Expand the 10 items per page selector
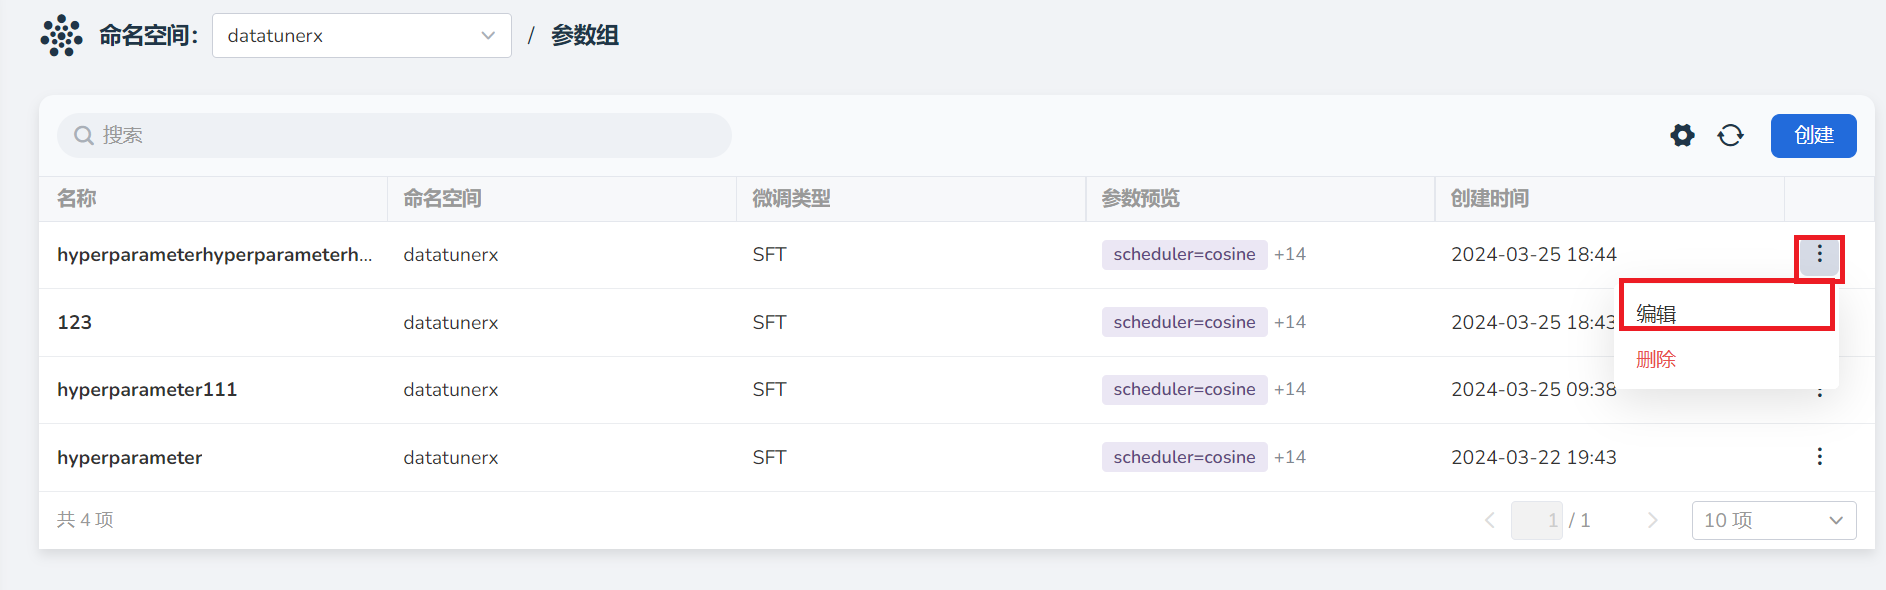 point(1774,520)
